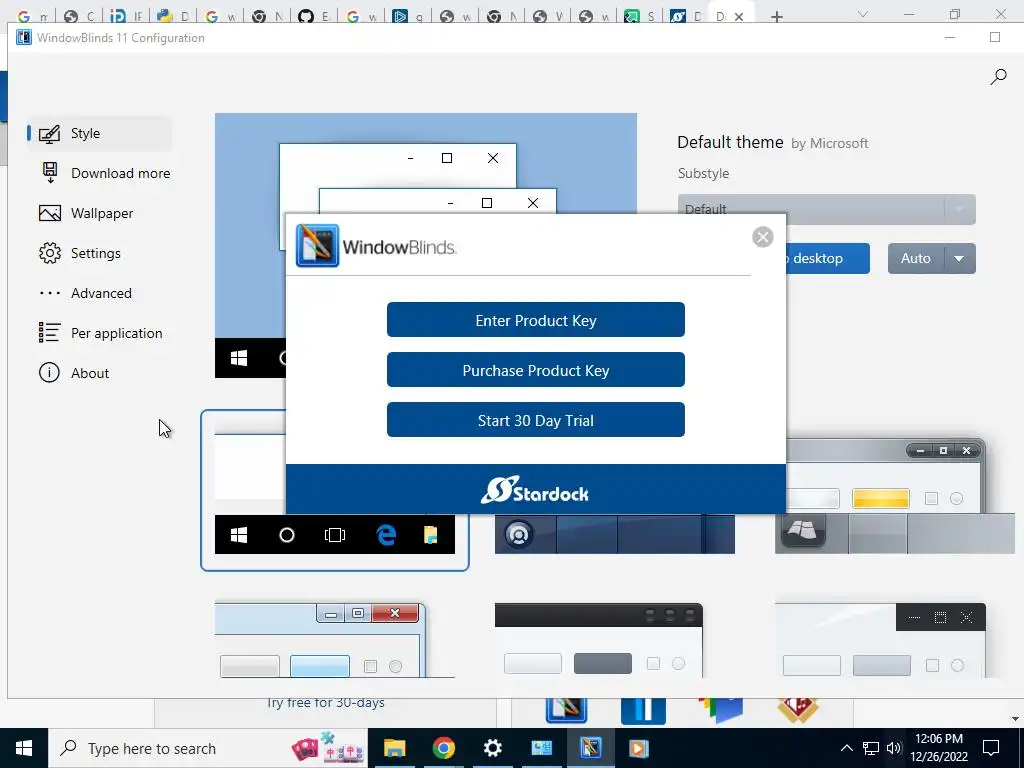Viewport: 1024px width, 768px height.
Task: Click the Windows Start button
Action: pyautogui.click(x=24, y=748)
